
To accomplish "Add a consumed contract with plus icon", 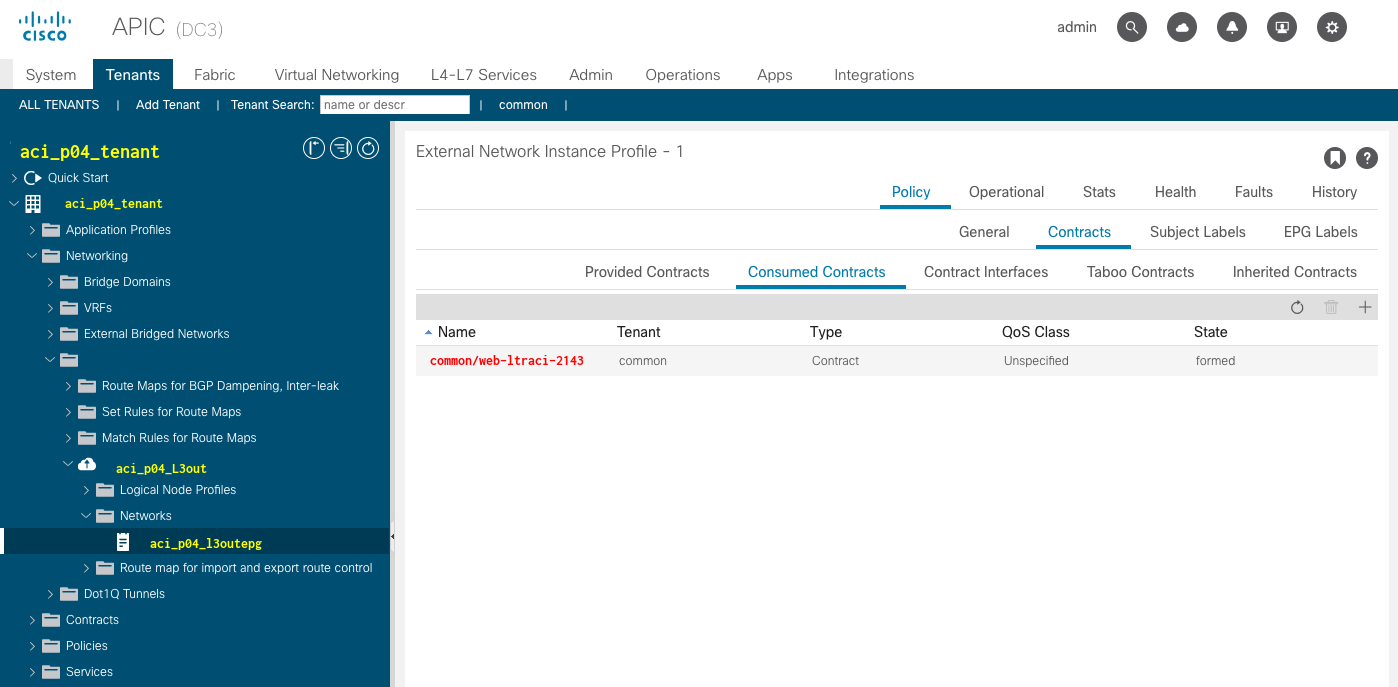I will click(1365, 307).
